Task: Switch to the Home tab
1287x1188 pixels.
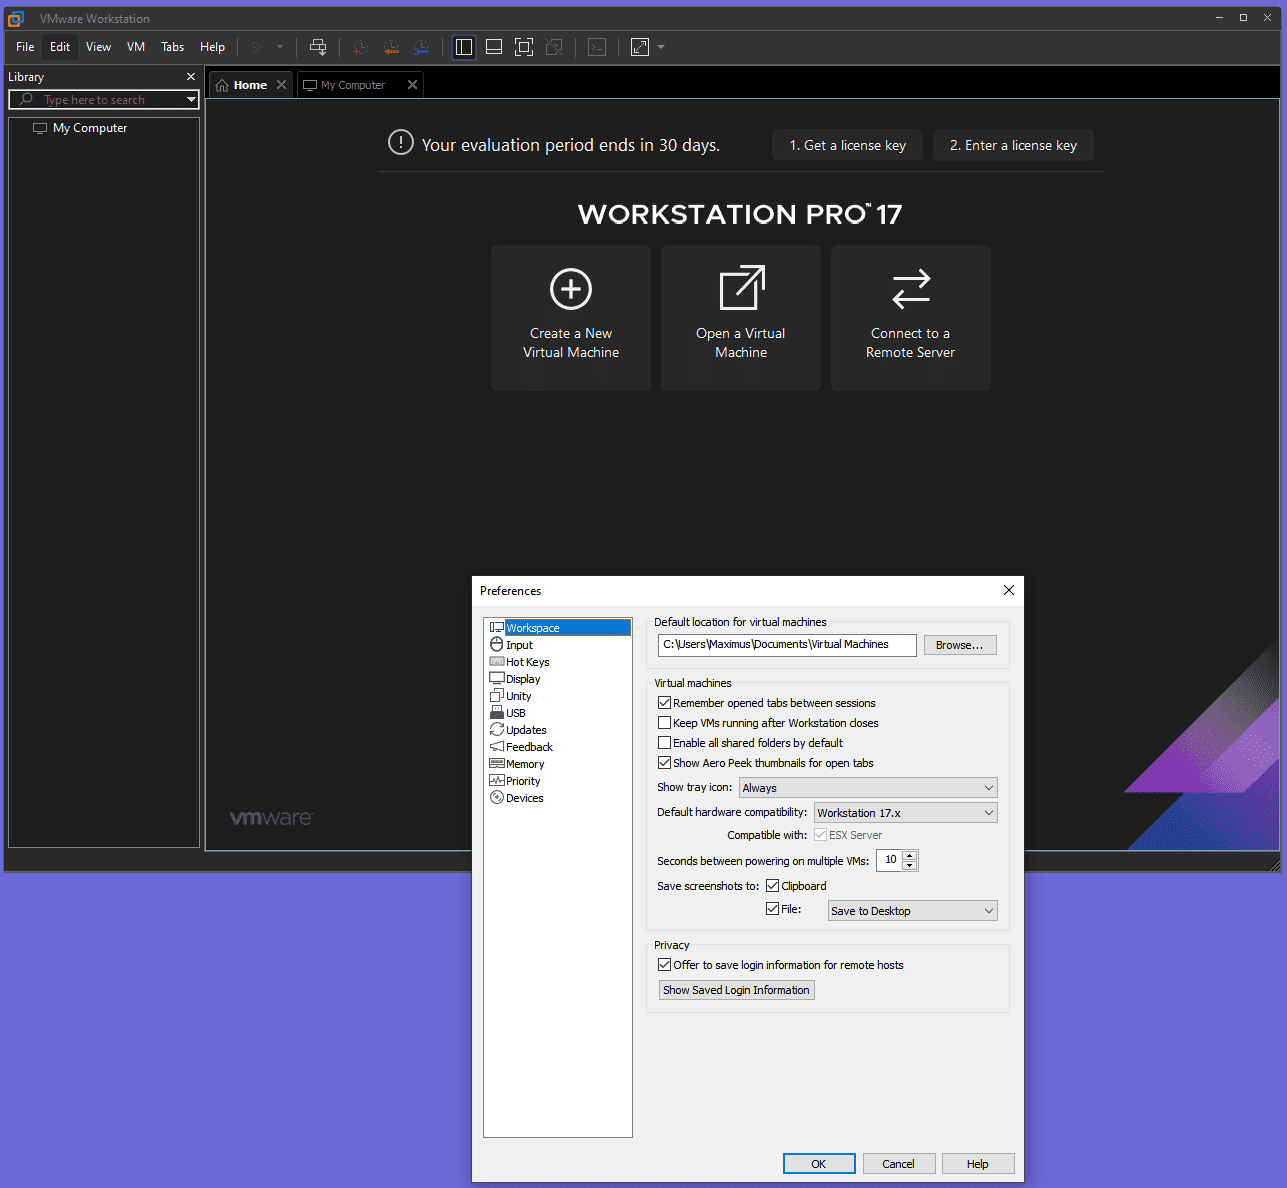Action: click(x=250, y=85)
